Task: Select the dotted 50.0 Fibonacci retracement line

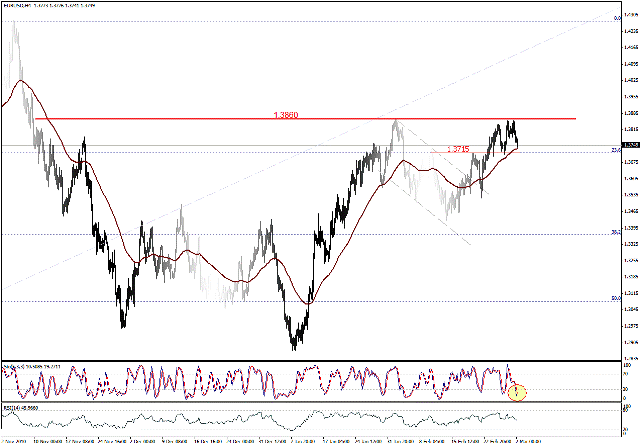Action: (150, 300)
